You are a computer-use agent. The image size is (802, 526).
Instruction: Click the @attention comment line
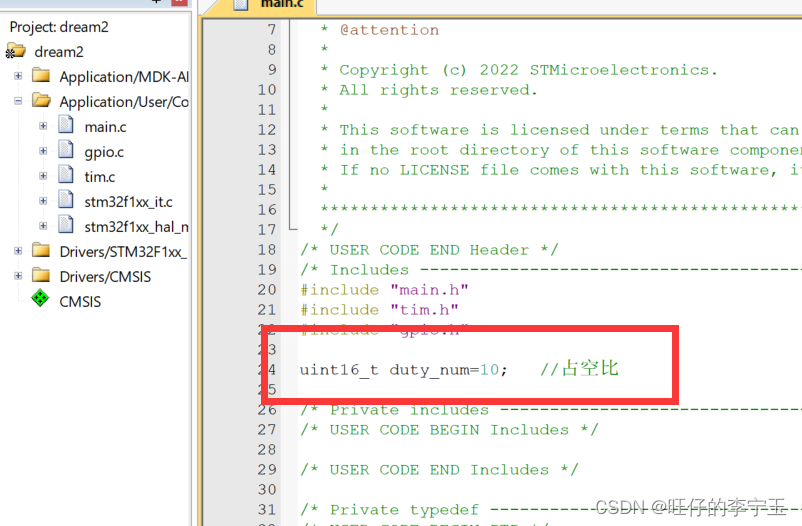(x=380, y=30)
